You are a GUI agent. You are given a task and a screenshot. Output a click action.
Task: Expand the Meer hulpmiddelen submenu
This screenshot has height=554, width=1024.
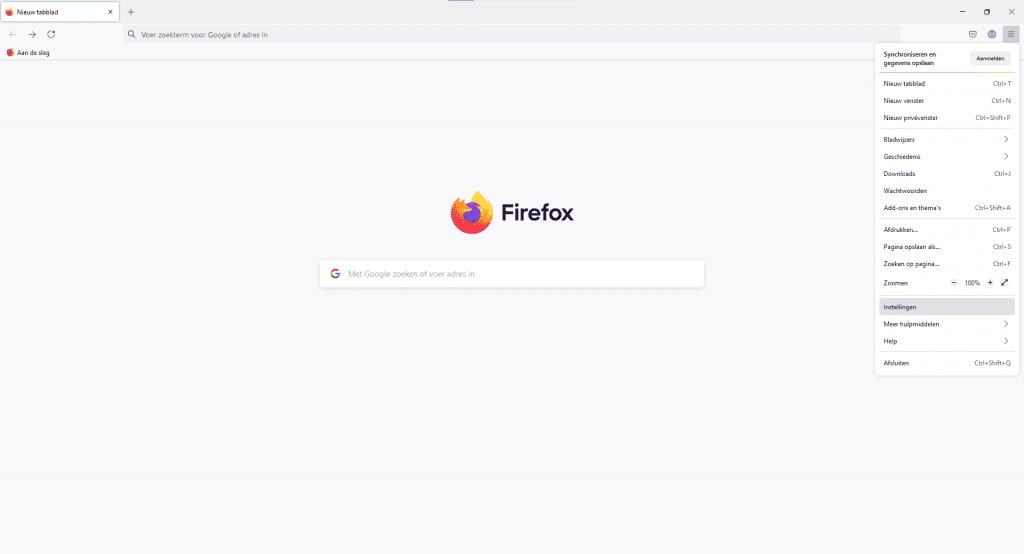[x=946, y=324]
